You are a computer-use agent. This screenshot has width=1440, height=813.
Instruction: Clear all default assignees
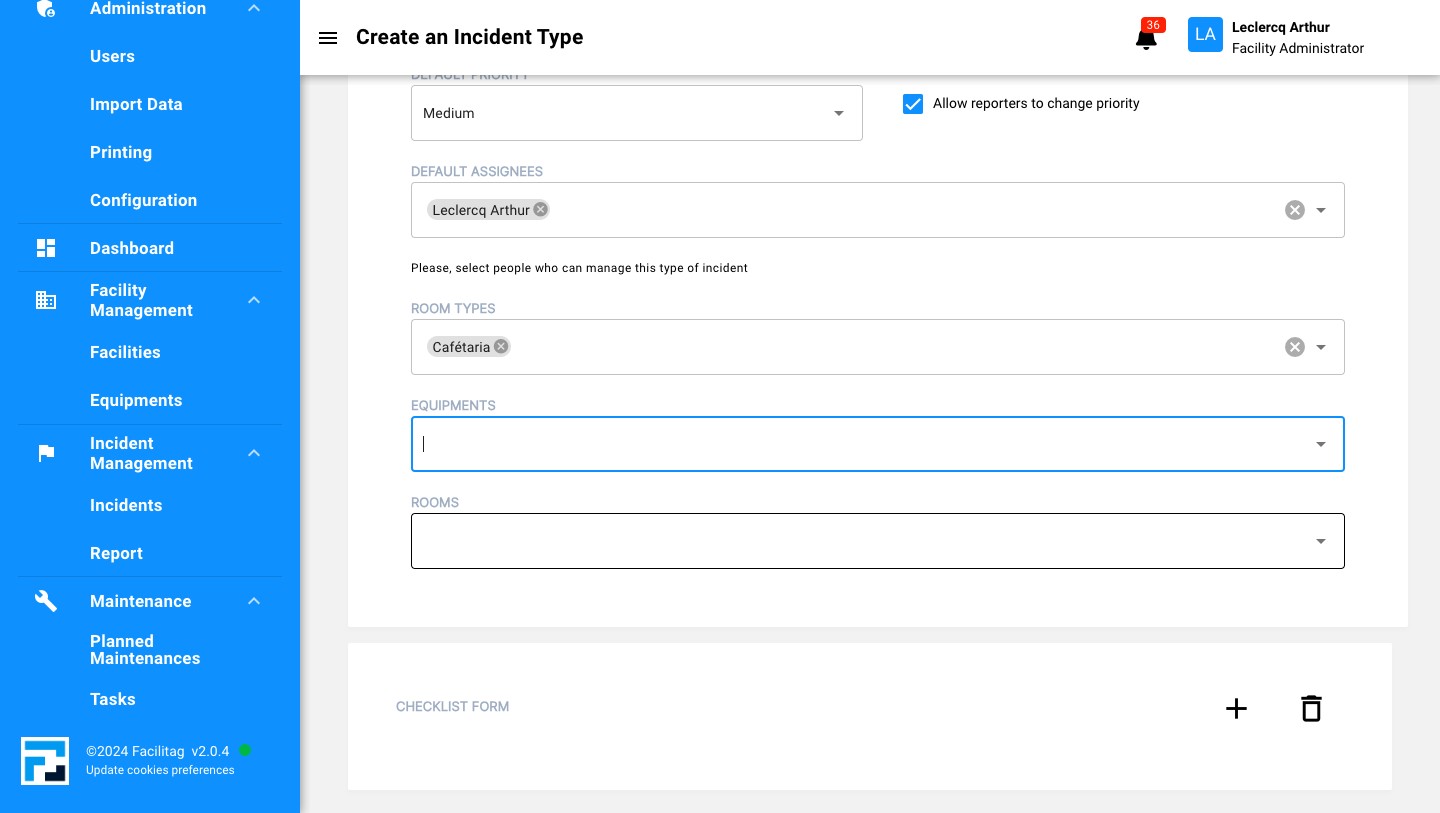(1294, 210)
